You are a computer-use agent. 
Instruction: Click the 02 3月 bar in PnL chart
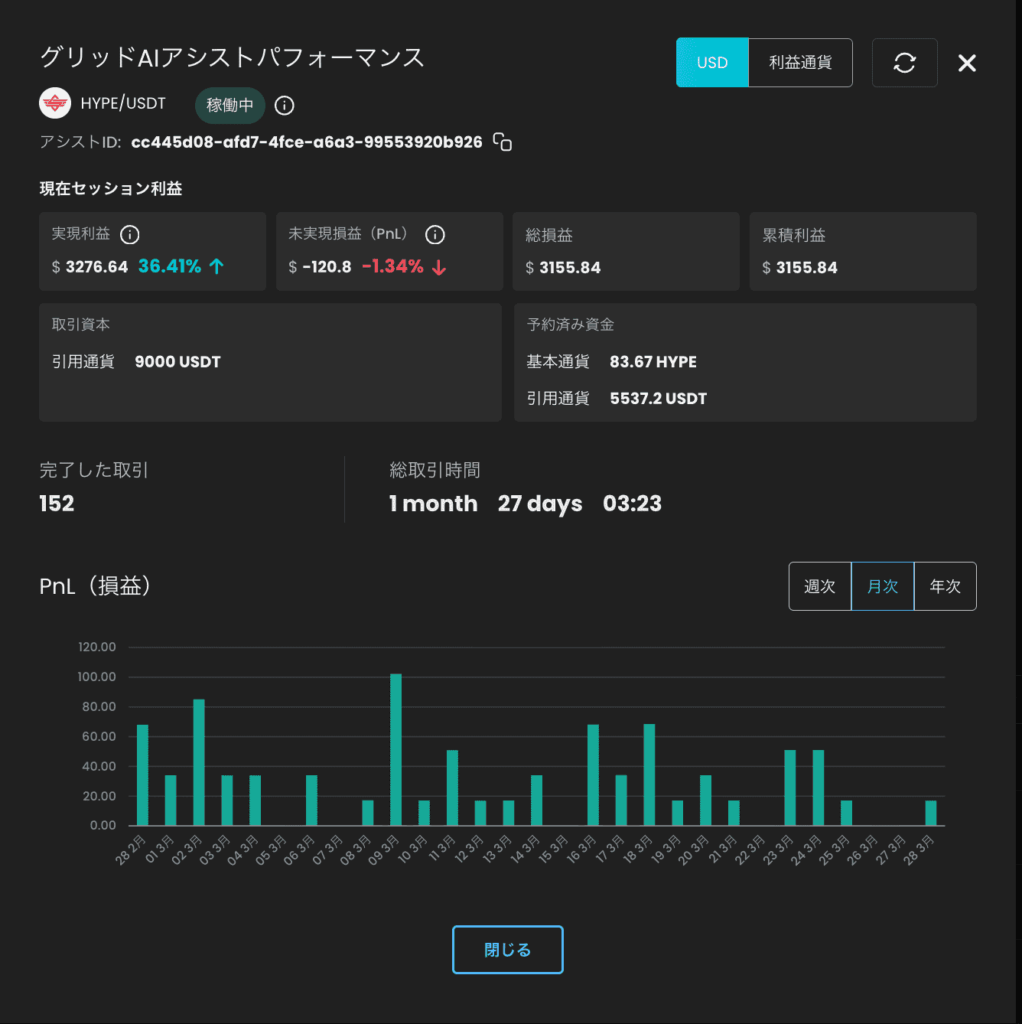(199, 763)
